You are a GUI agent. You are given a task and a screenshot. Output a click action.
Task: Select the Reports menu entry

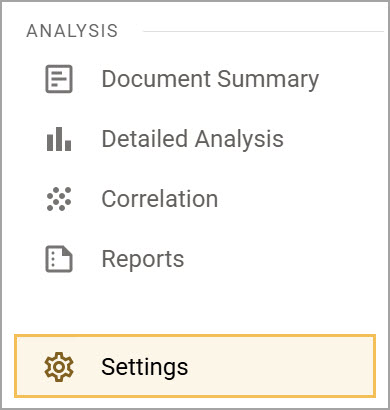point(195,259)
